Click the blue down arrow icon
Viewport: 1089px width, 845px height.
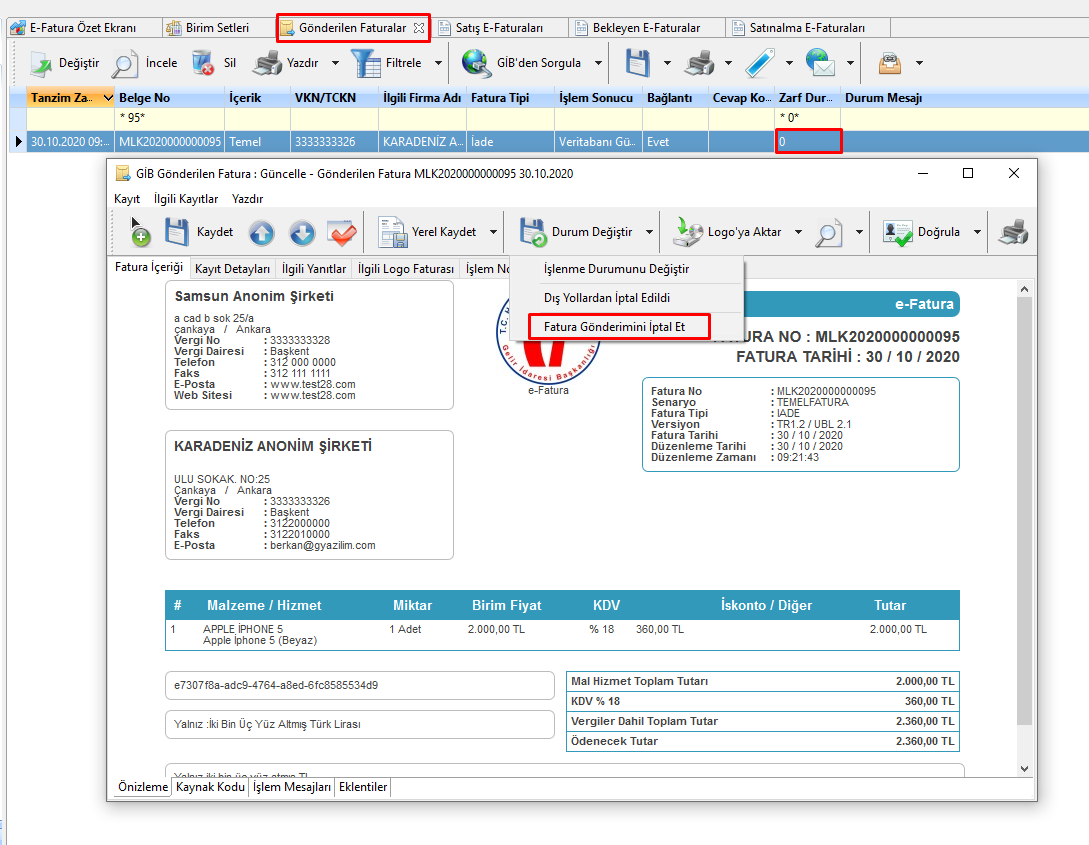point(302,233)
